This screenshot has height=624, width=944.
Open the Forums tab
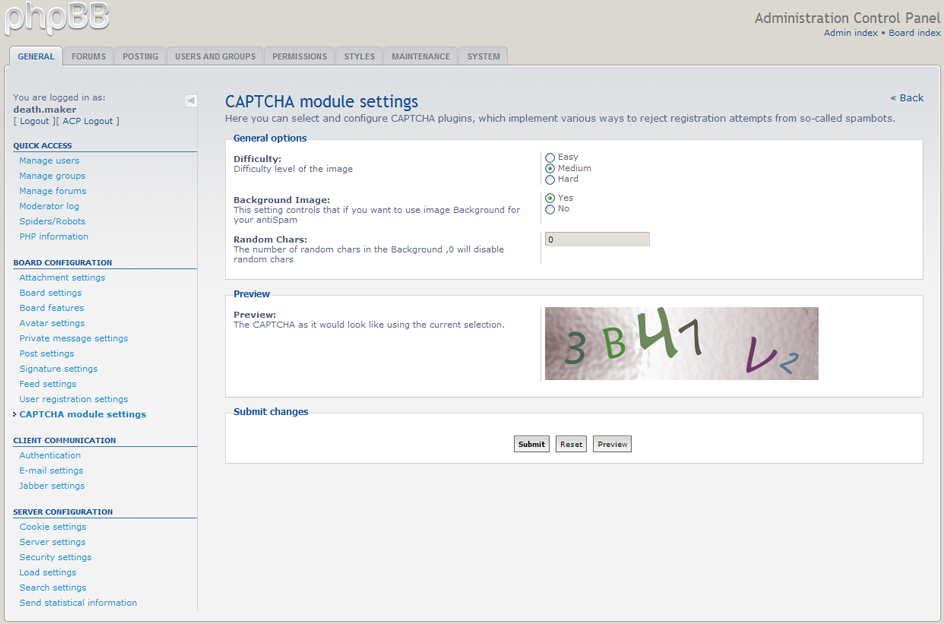(x=88, y=57)
